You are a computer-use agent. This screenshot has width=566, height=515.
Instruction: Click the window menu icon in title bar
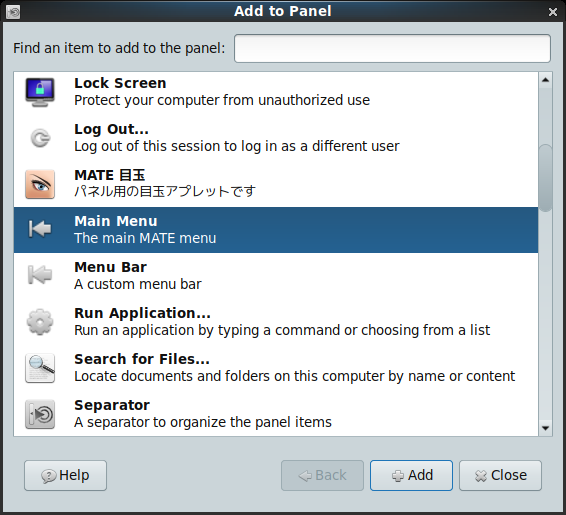click(13, 12)
